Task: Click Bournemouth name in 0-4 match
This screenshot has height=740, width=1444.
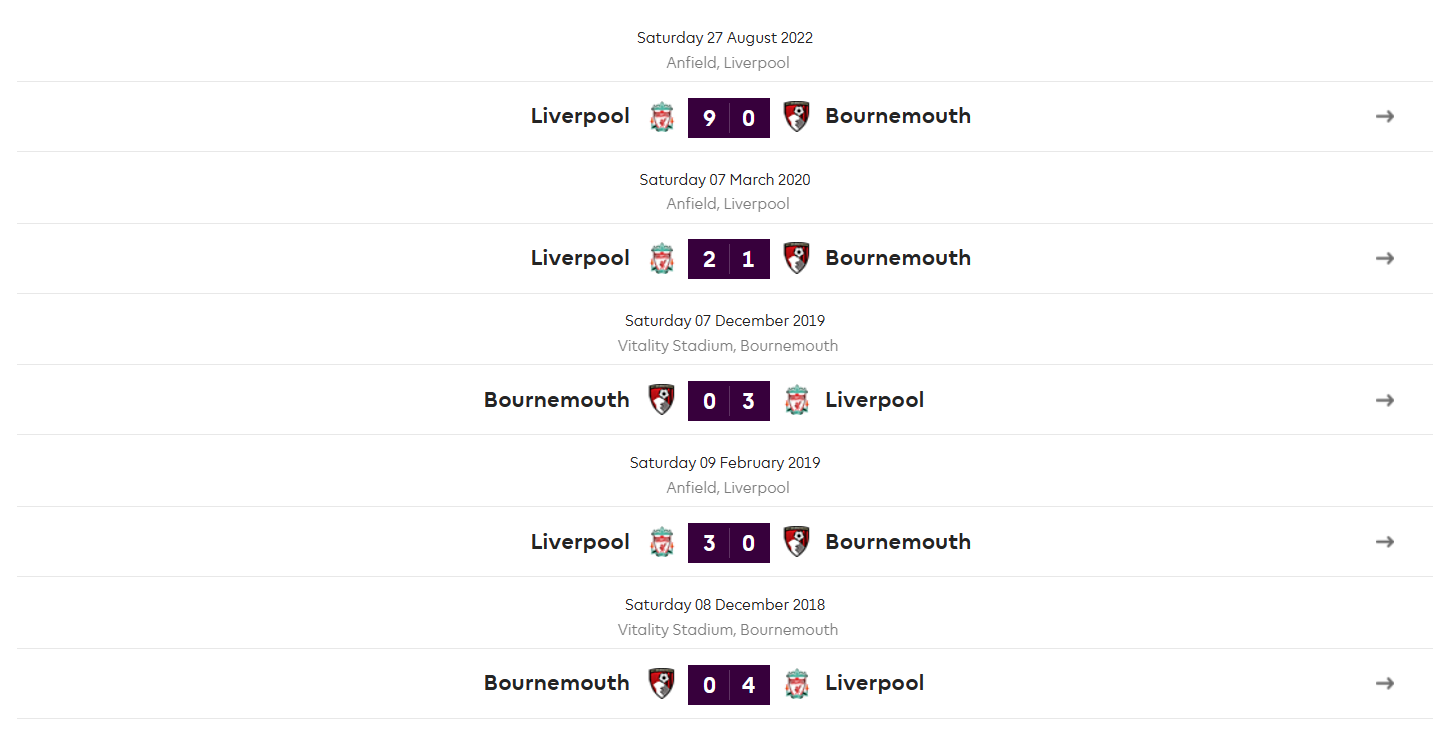Action: (x=557, y=683)
